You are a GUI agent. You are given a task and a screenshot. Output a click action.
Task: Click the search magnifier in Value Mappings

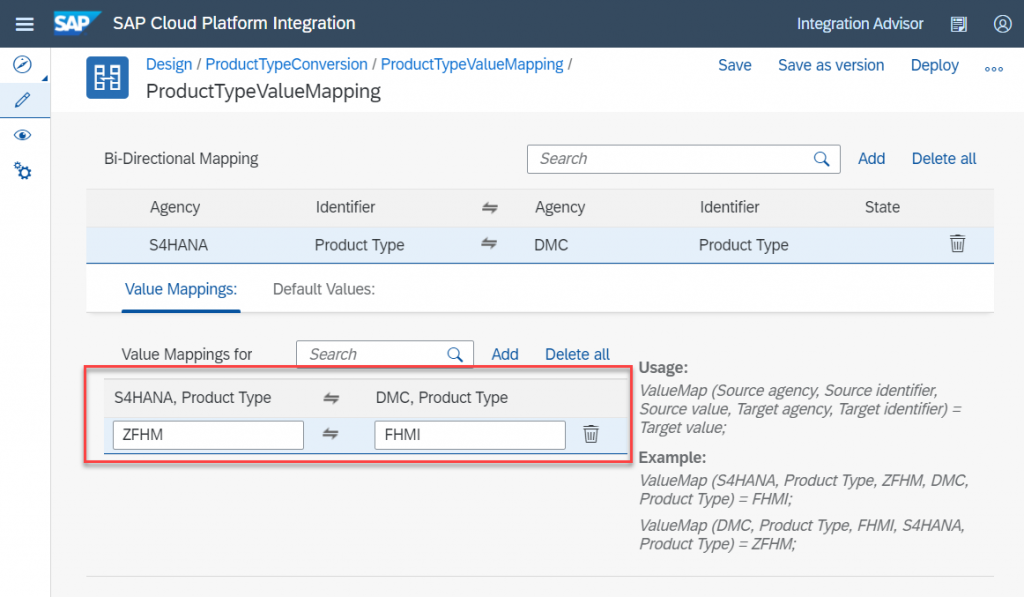coord(455,354)
